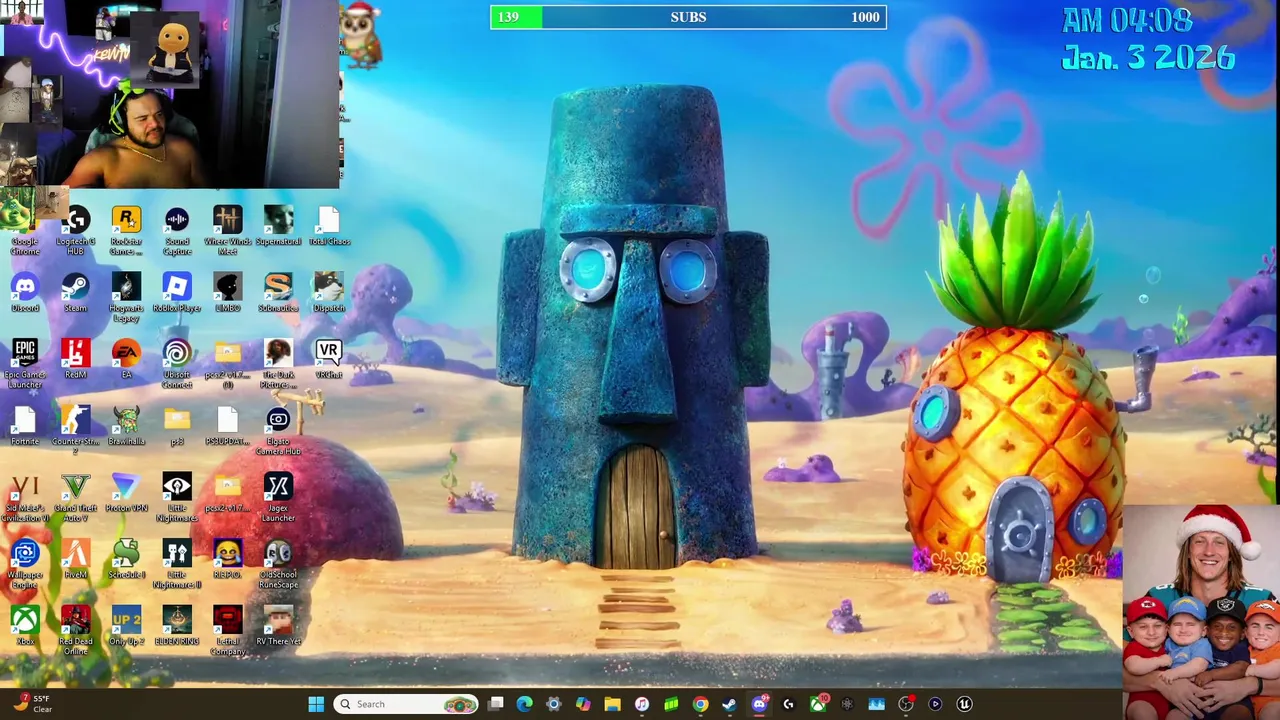
Task: Open Xbox app with notification badge on taskbar
Action: [x=818, y=704]
